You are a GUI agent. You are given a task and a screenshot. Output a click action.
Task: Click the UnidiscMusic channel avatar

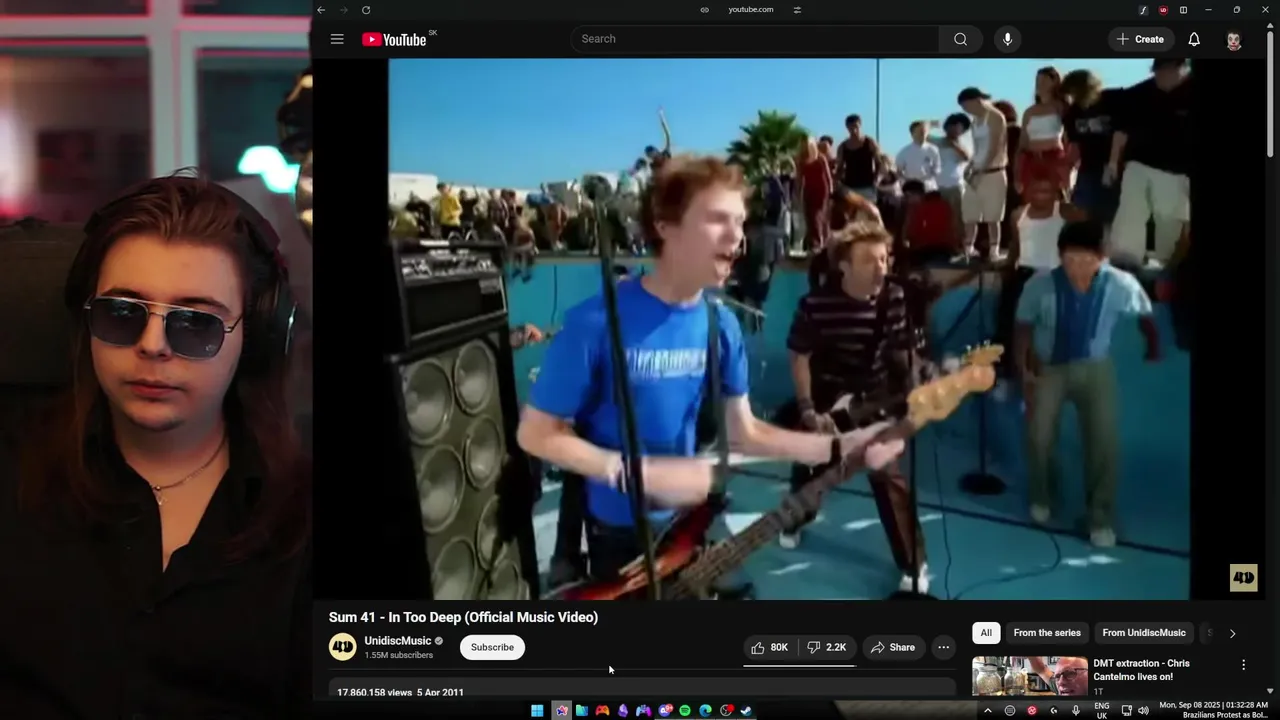pyautogui.click(x=343, y=647)
